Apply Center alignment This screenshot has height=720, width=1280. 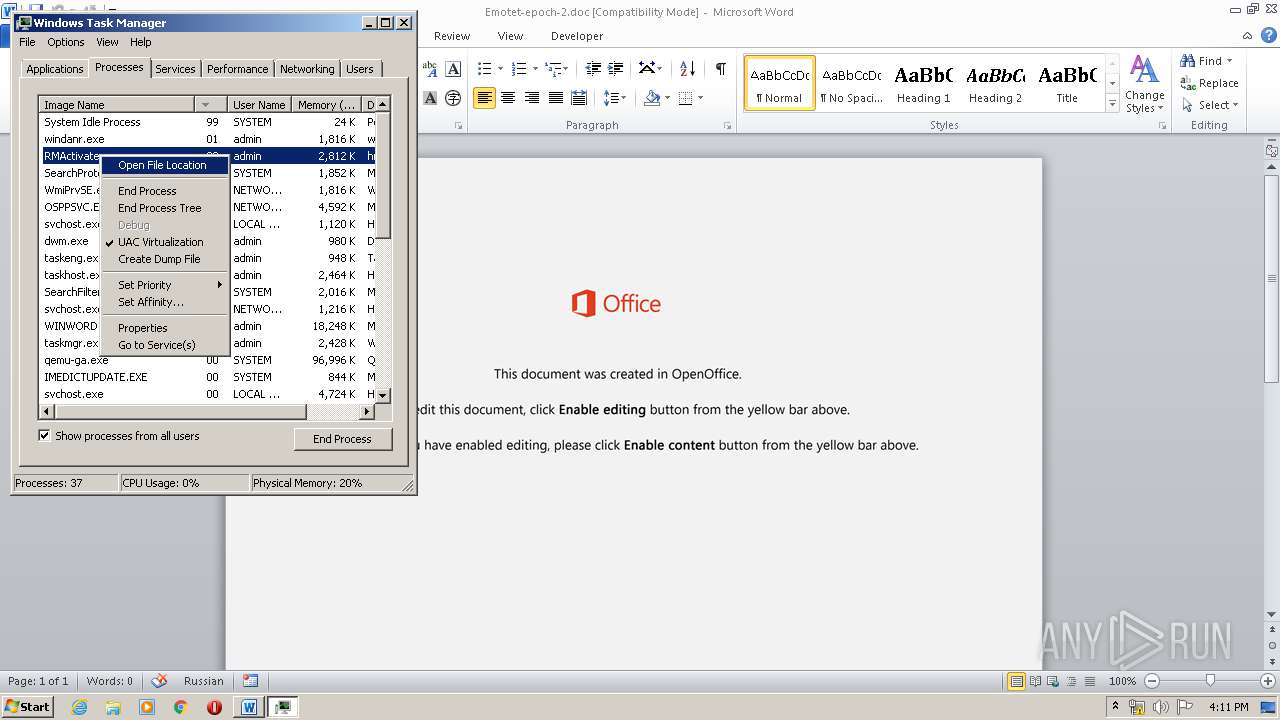(508, 98)
